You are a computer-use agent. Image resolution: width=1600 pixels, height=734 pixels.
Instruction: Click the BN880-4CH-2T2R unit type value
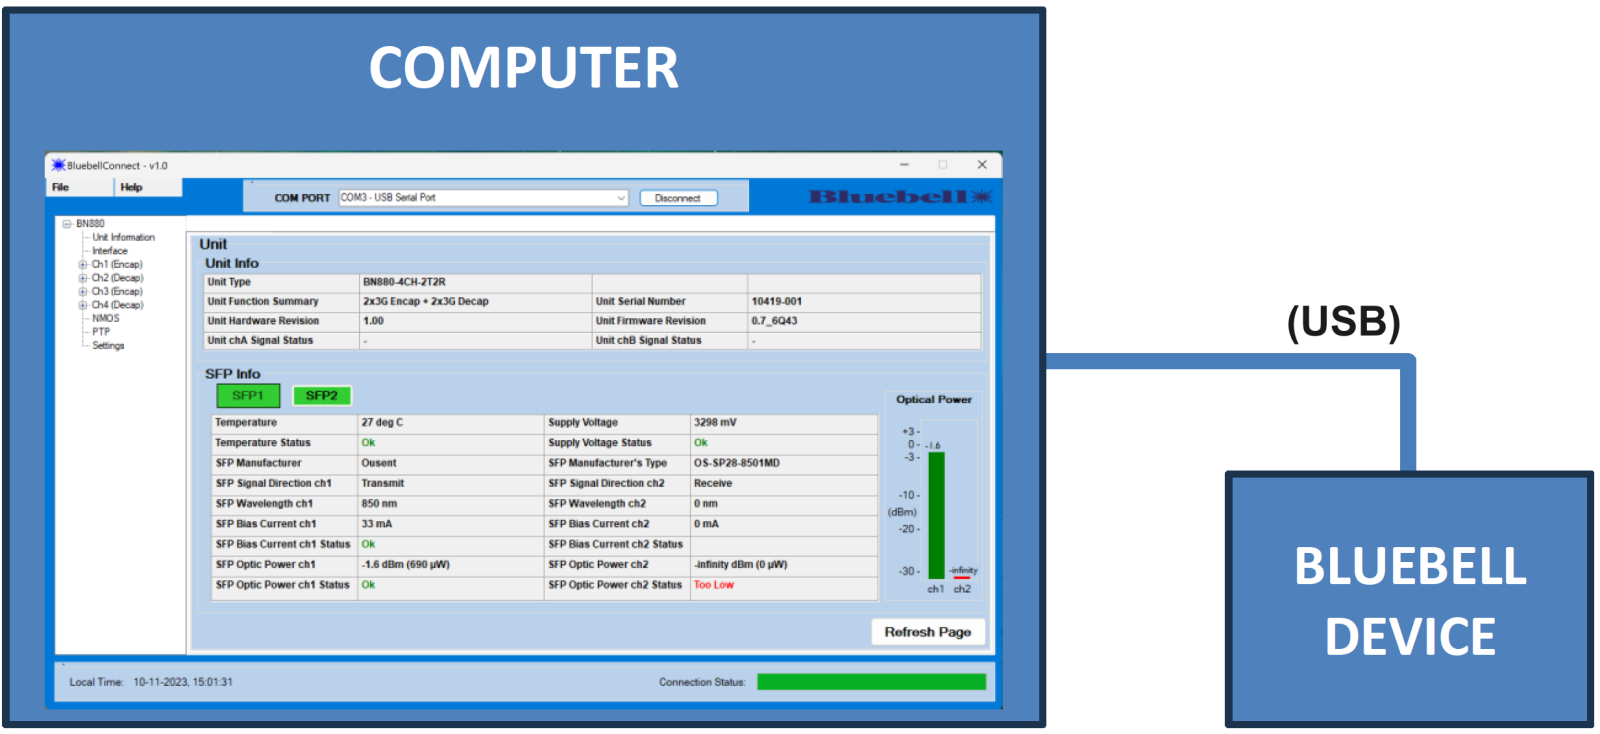[404, 282]
